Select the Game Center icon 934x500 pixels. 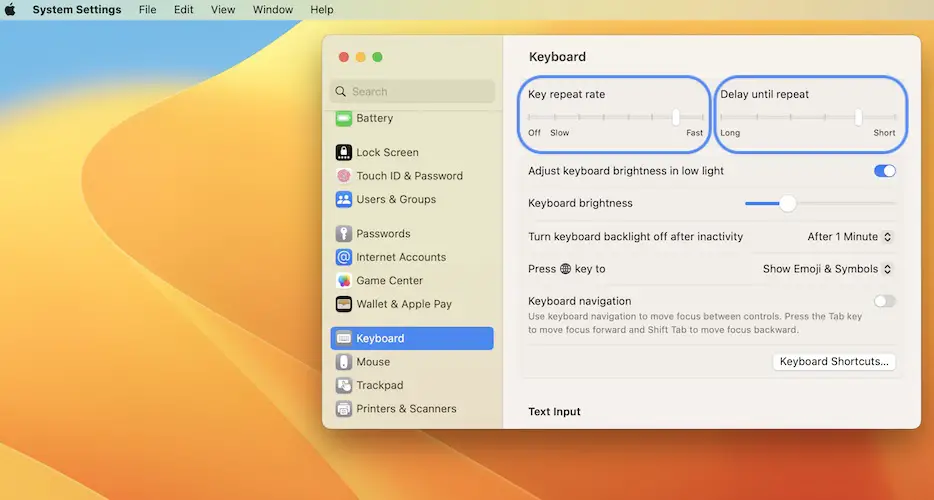[x=344, y=281]
